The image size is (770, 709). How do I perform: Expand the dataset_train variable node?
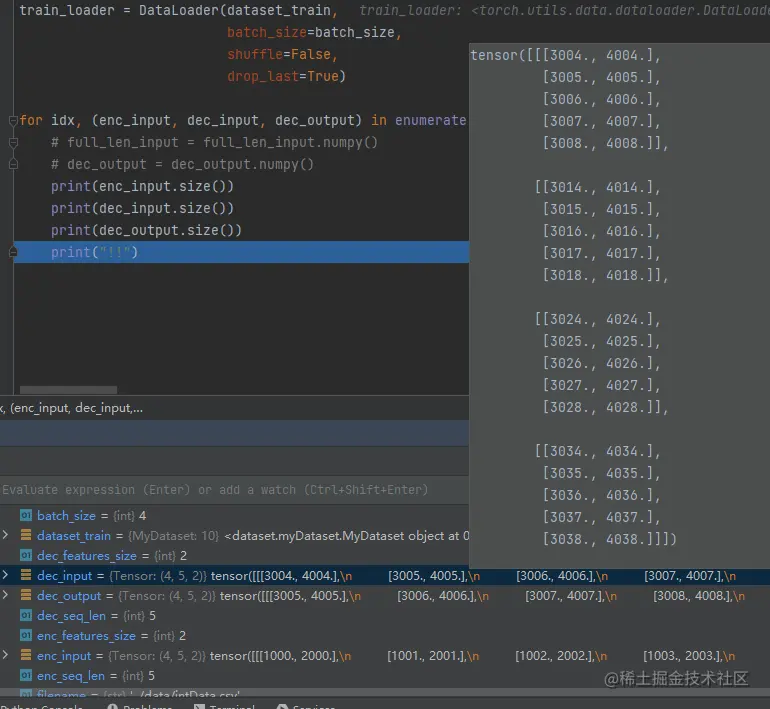[x=5, y=535]
